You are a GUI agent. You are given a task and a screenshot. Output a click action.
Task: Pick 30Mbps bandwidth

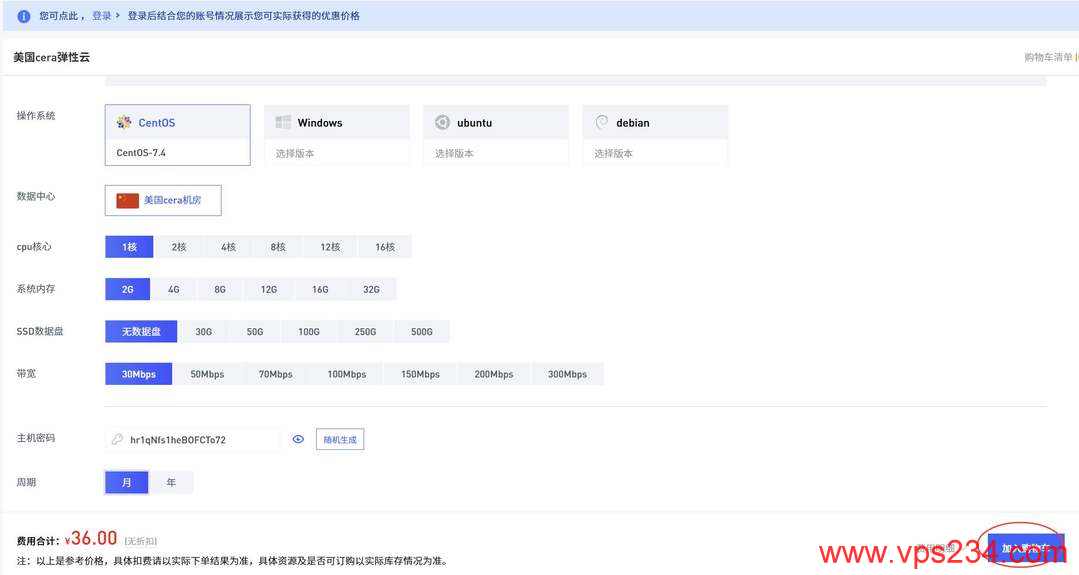(138, 374)
